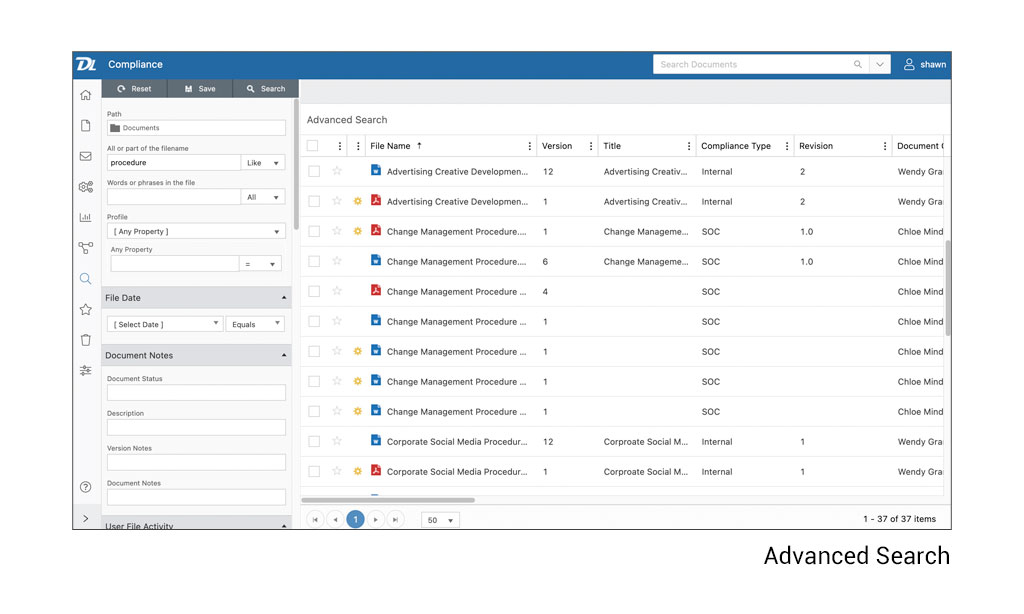Click the Search button in filter toolbar

pyautogui.click(x=266, y=89)
